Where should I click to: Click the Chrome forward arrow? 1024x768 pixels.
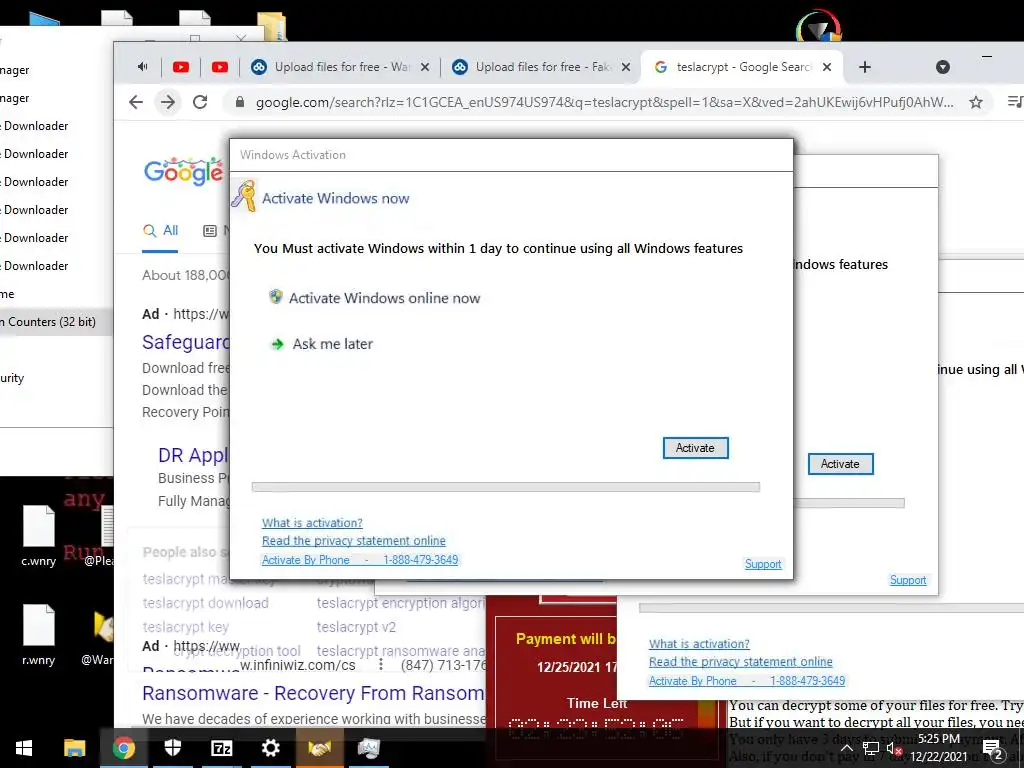[x=168, y=102]
